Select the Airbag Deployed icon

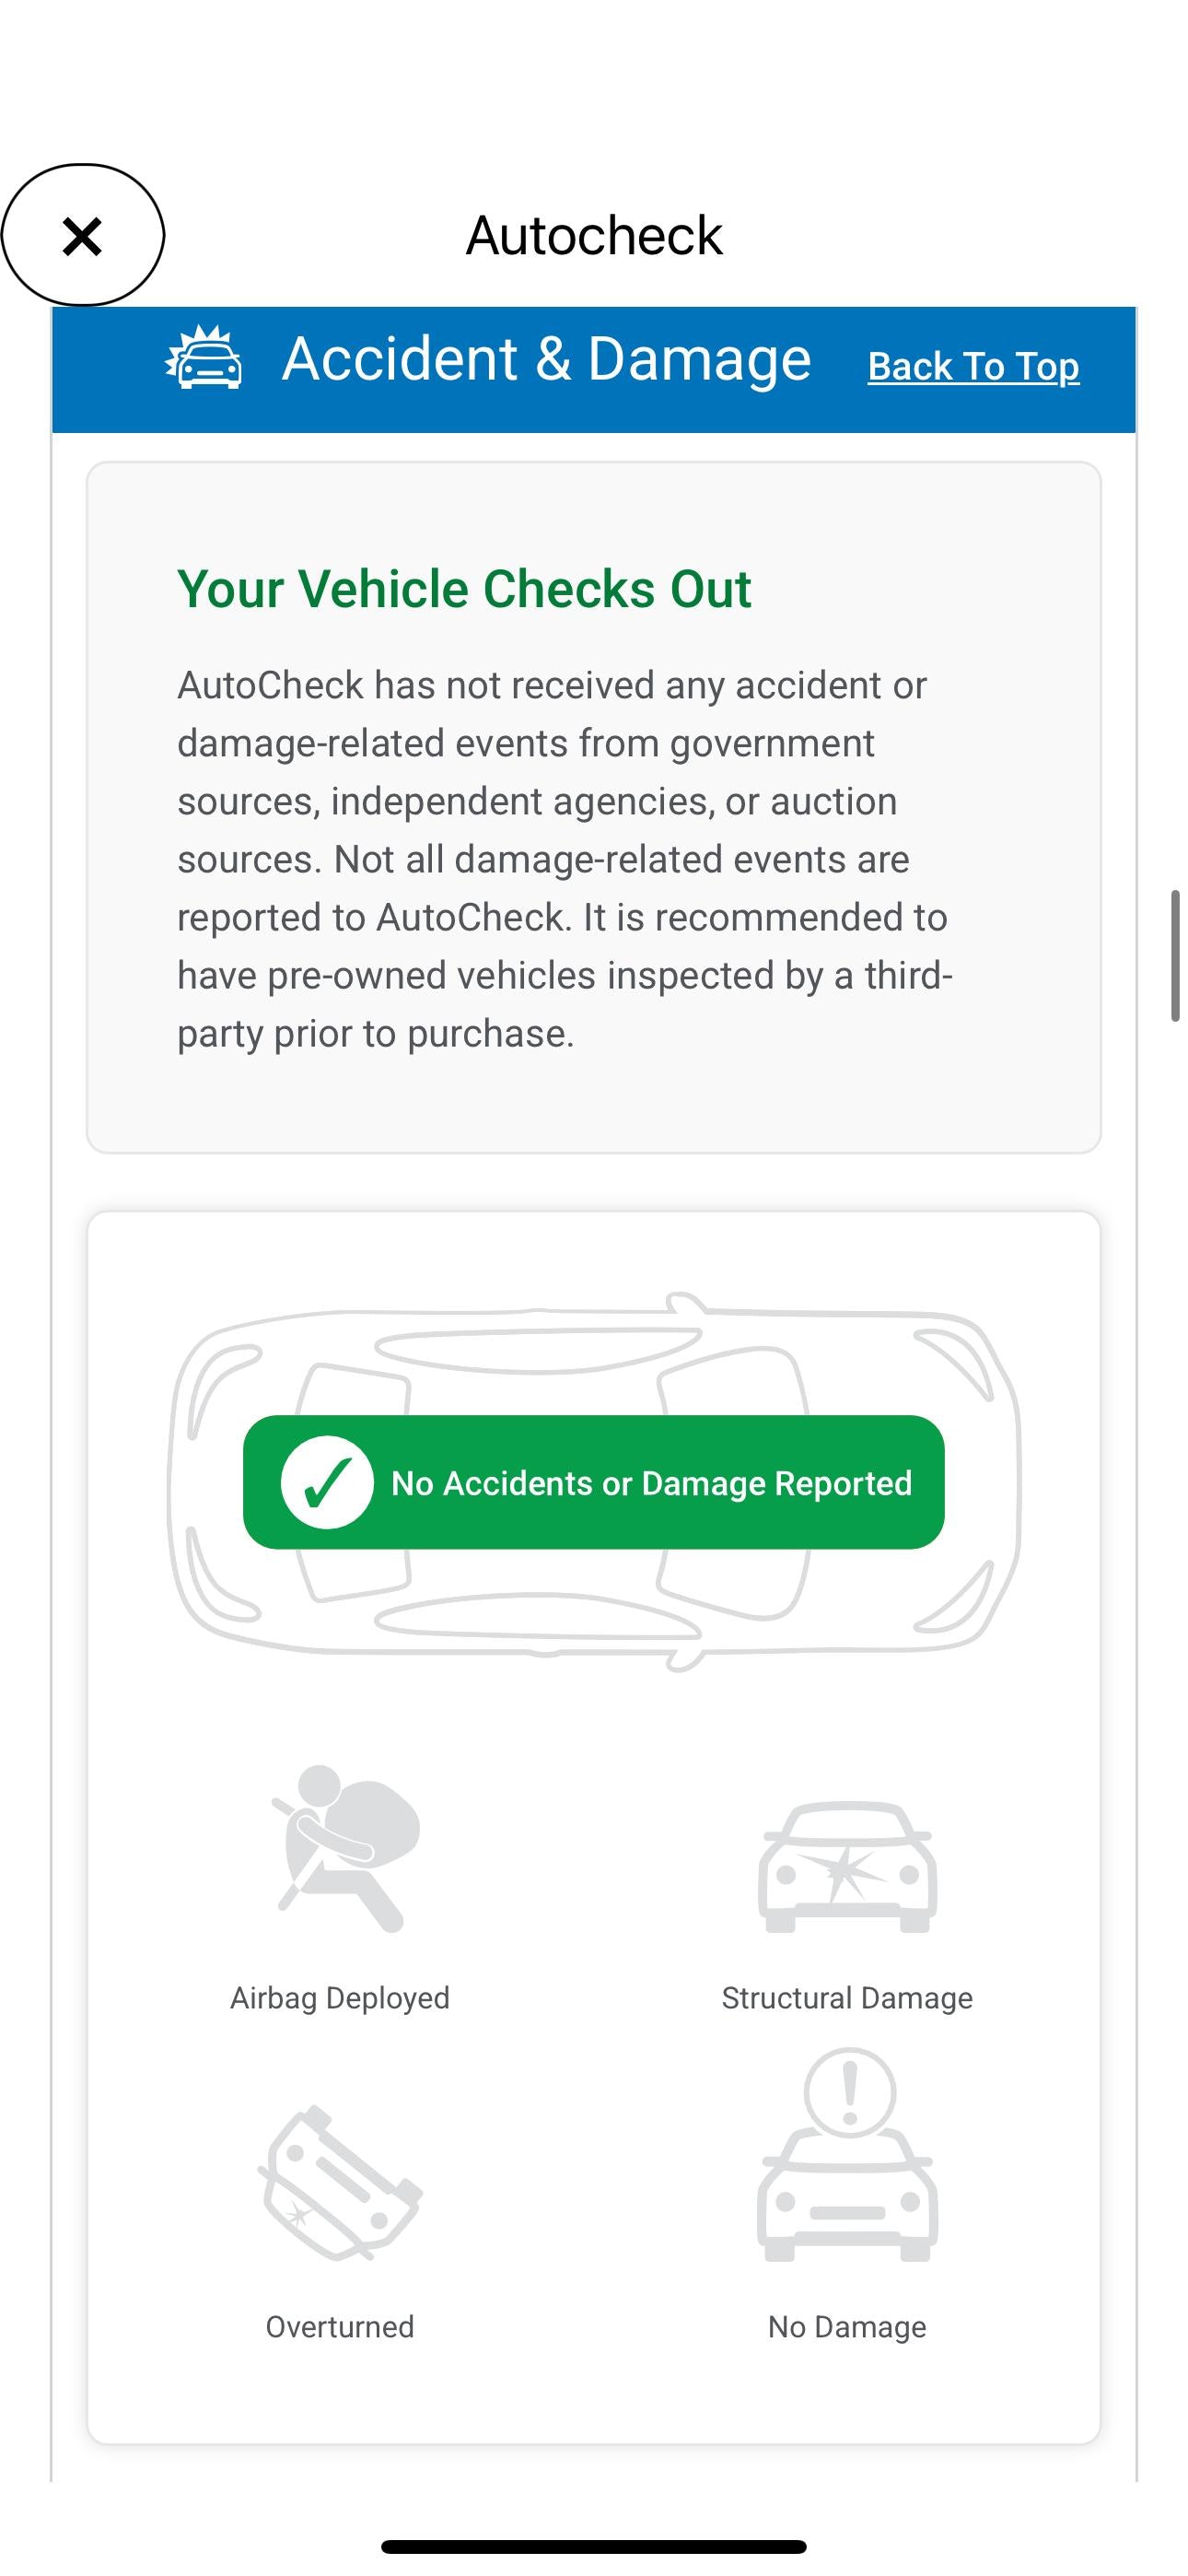point(343,1849)
